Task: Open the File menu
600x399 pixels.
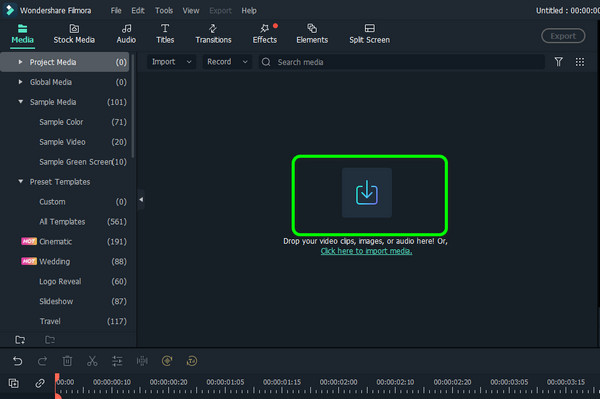Action: click(x=116, y=11)
